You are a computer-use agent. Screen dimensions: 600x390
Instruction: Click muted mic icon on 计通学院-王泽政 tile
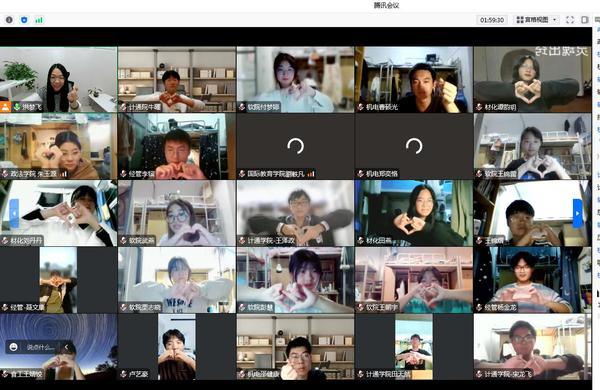click(x=242, y=241)
